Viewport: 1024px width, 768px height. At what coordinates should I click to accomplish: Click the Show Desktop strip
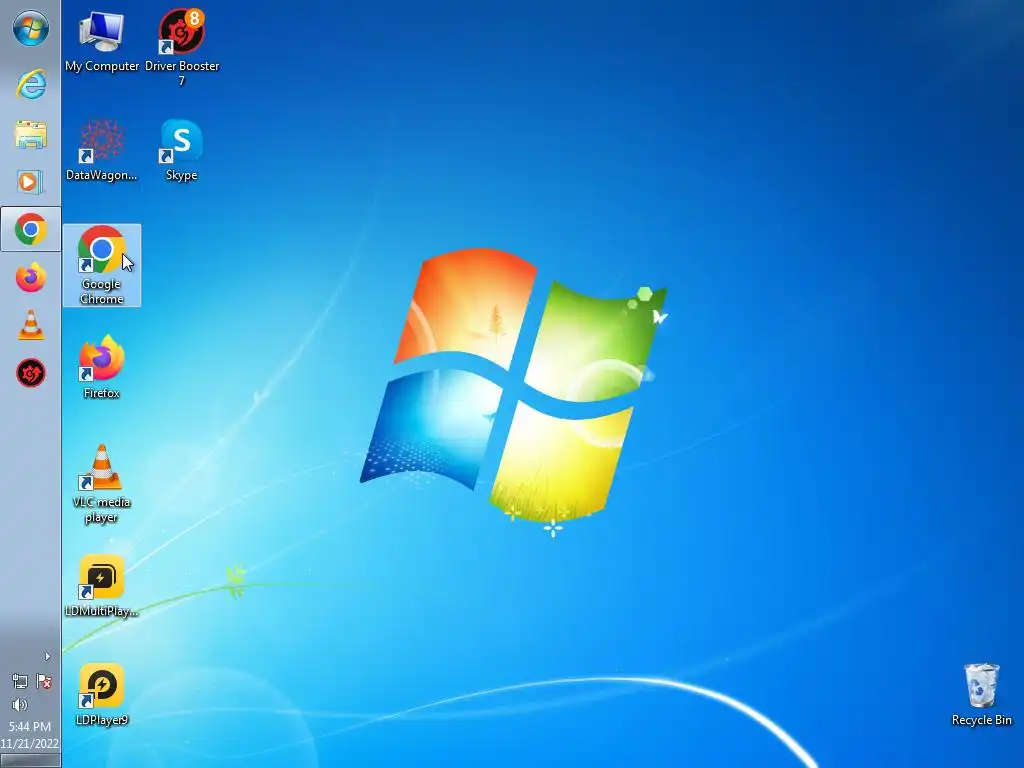pos(30,761)
